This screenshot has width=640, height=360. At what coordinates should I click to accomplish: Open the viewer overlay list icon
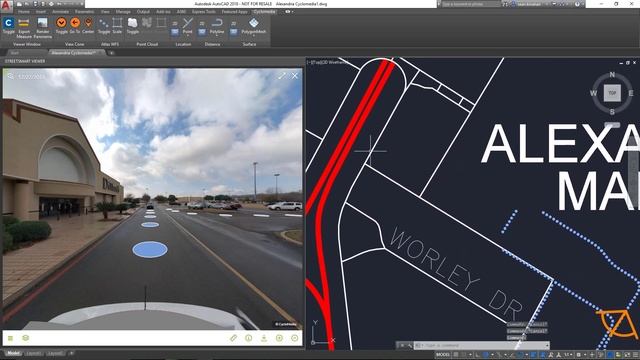coord(11,338)
